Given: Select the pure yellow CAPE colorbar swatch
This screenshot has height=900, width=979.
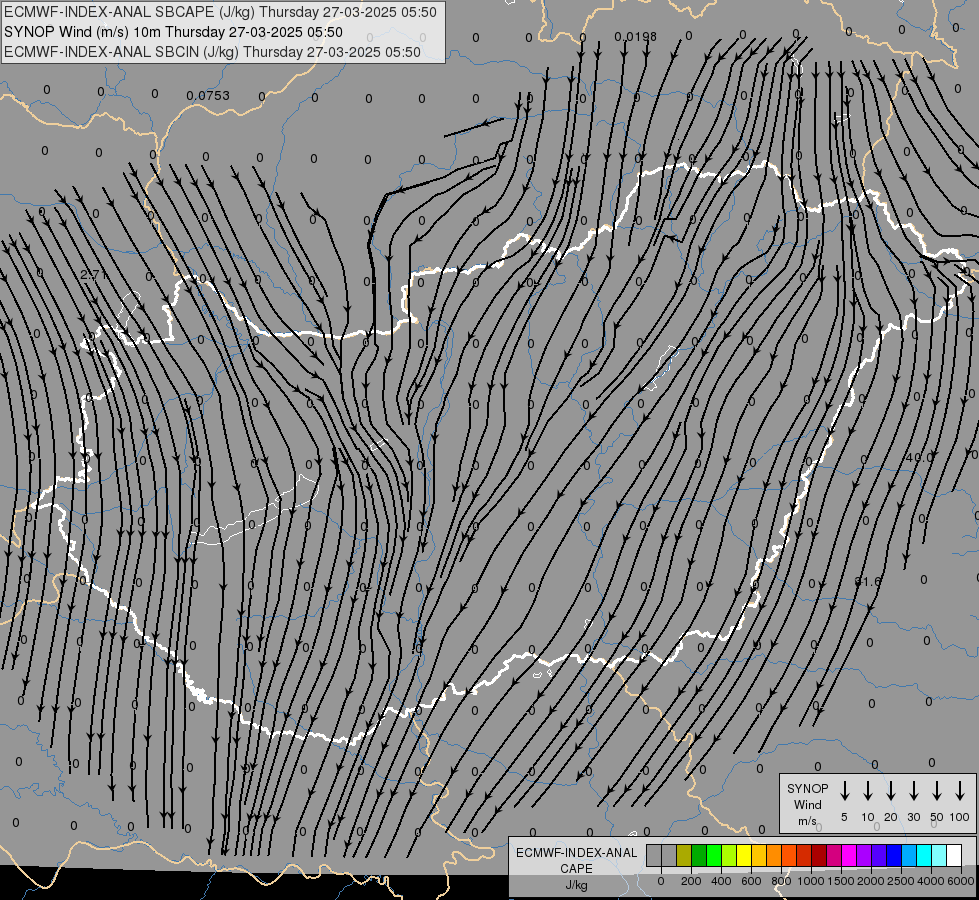Looking at the screenshot, I should pos(744,855).
